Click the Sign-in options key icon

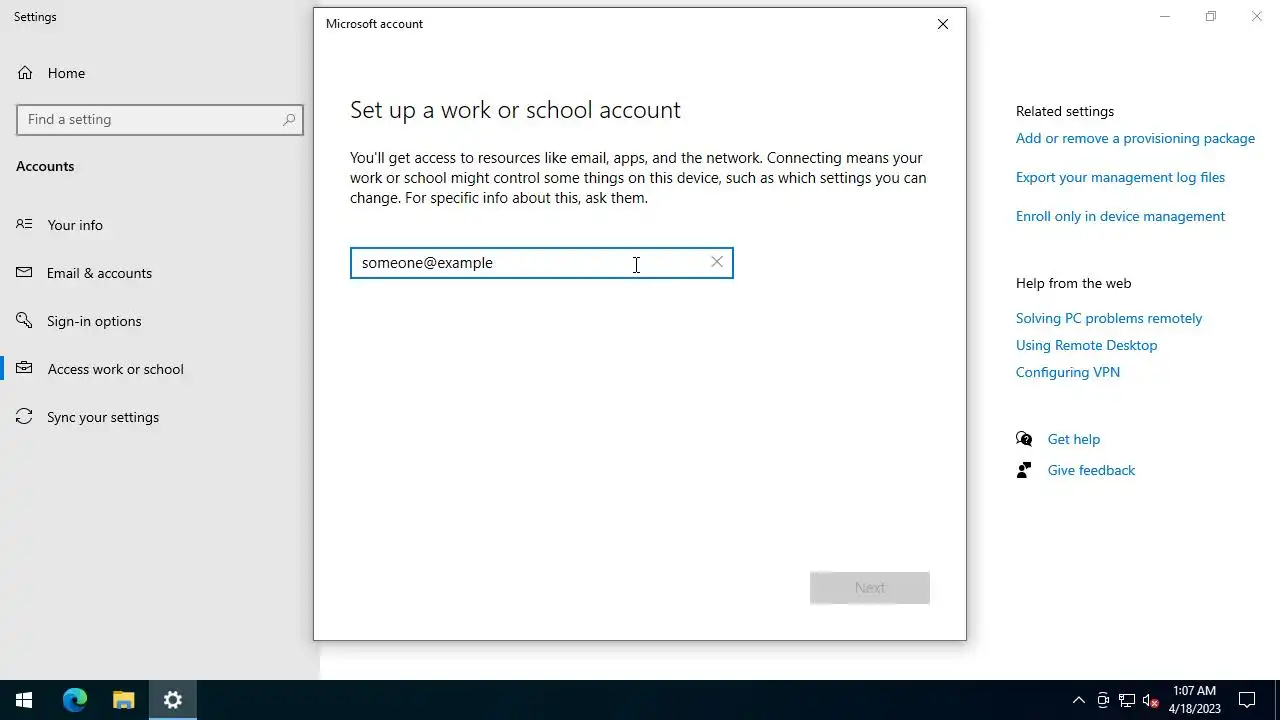tap(24, 320)
